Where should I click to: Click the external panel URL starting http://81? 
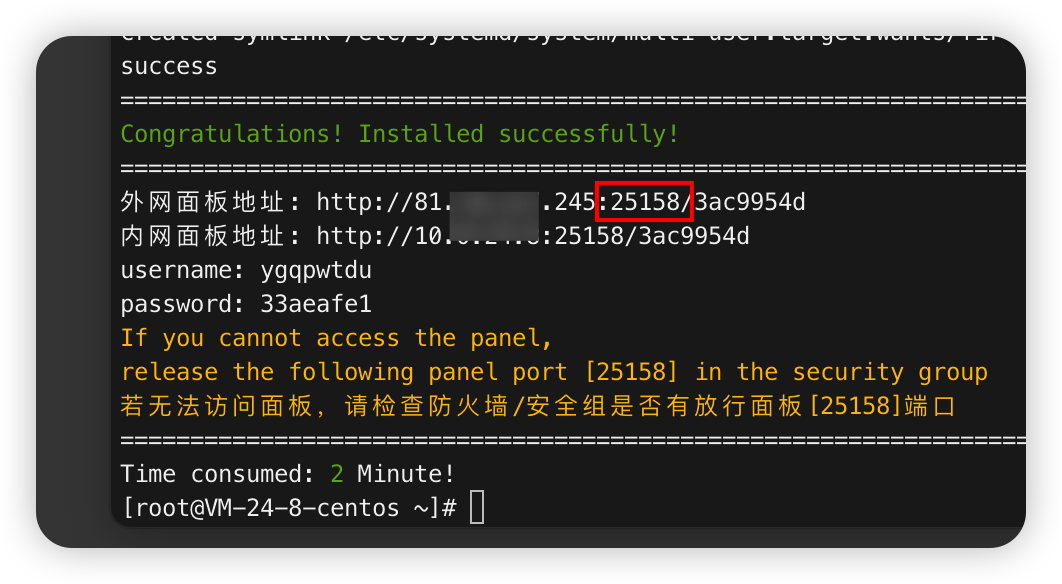click(x=561, y=202)
